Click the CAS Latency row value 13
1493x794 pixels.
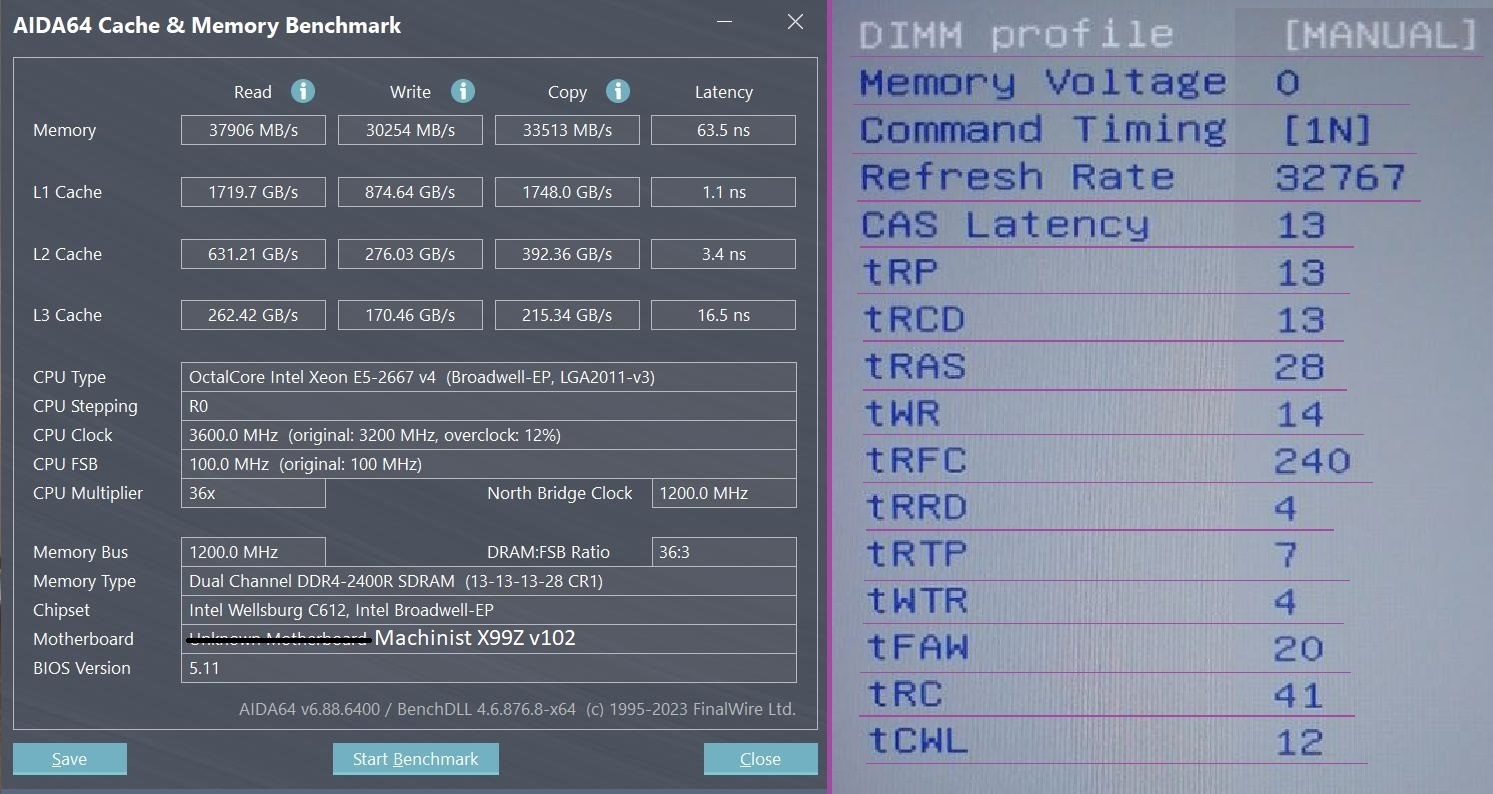[1301, 225]
